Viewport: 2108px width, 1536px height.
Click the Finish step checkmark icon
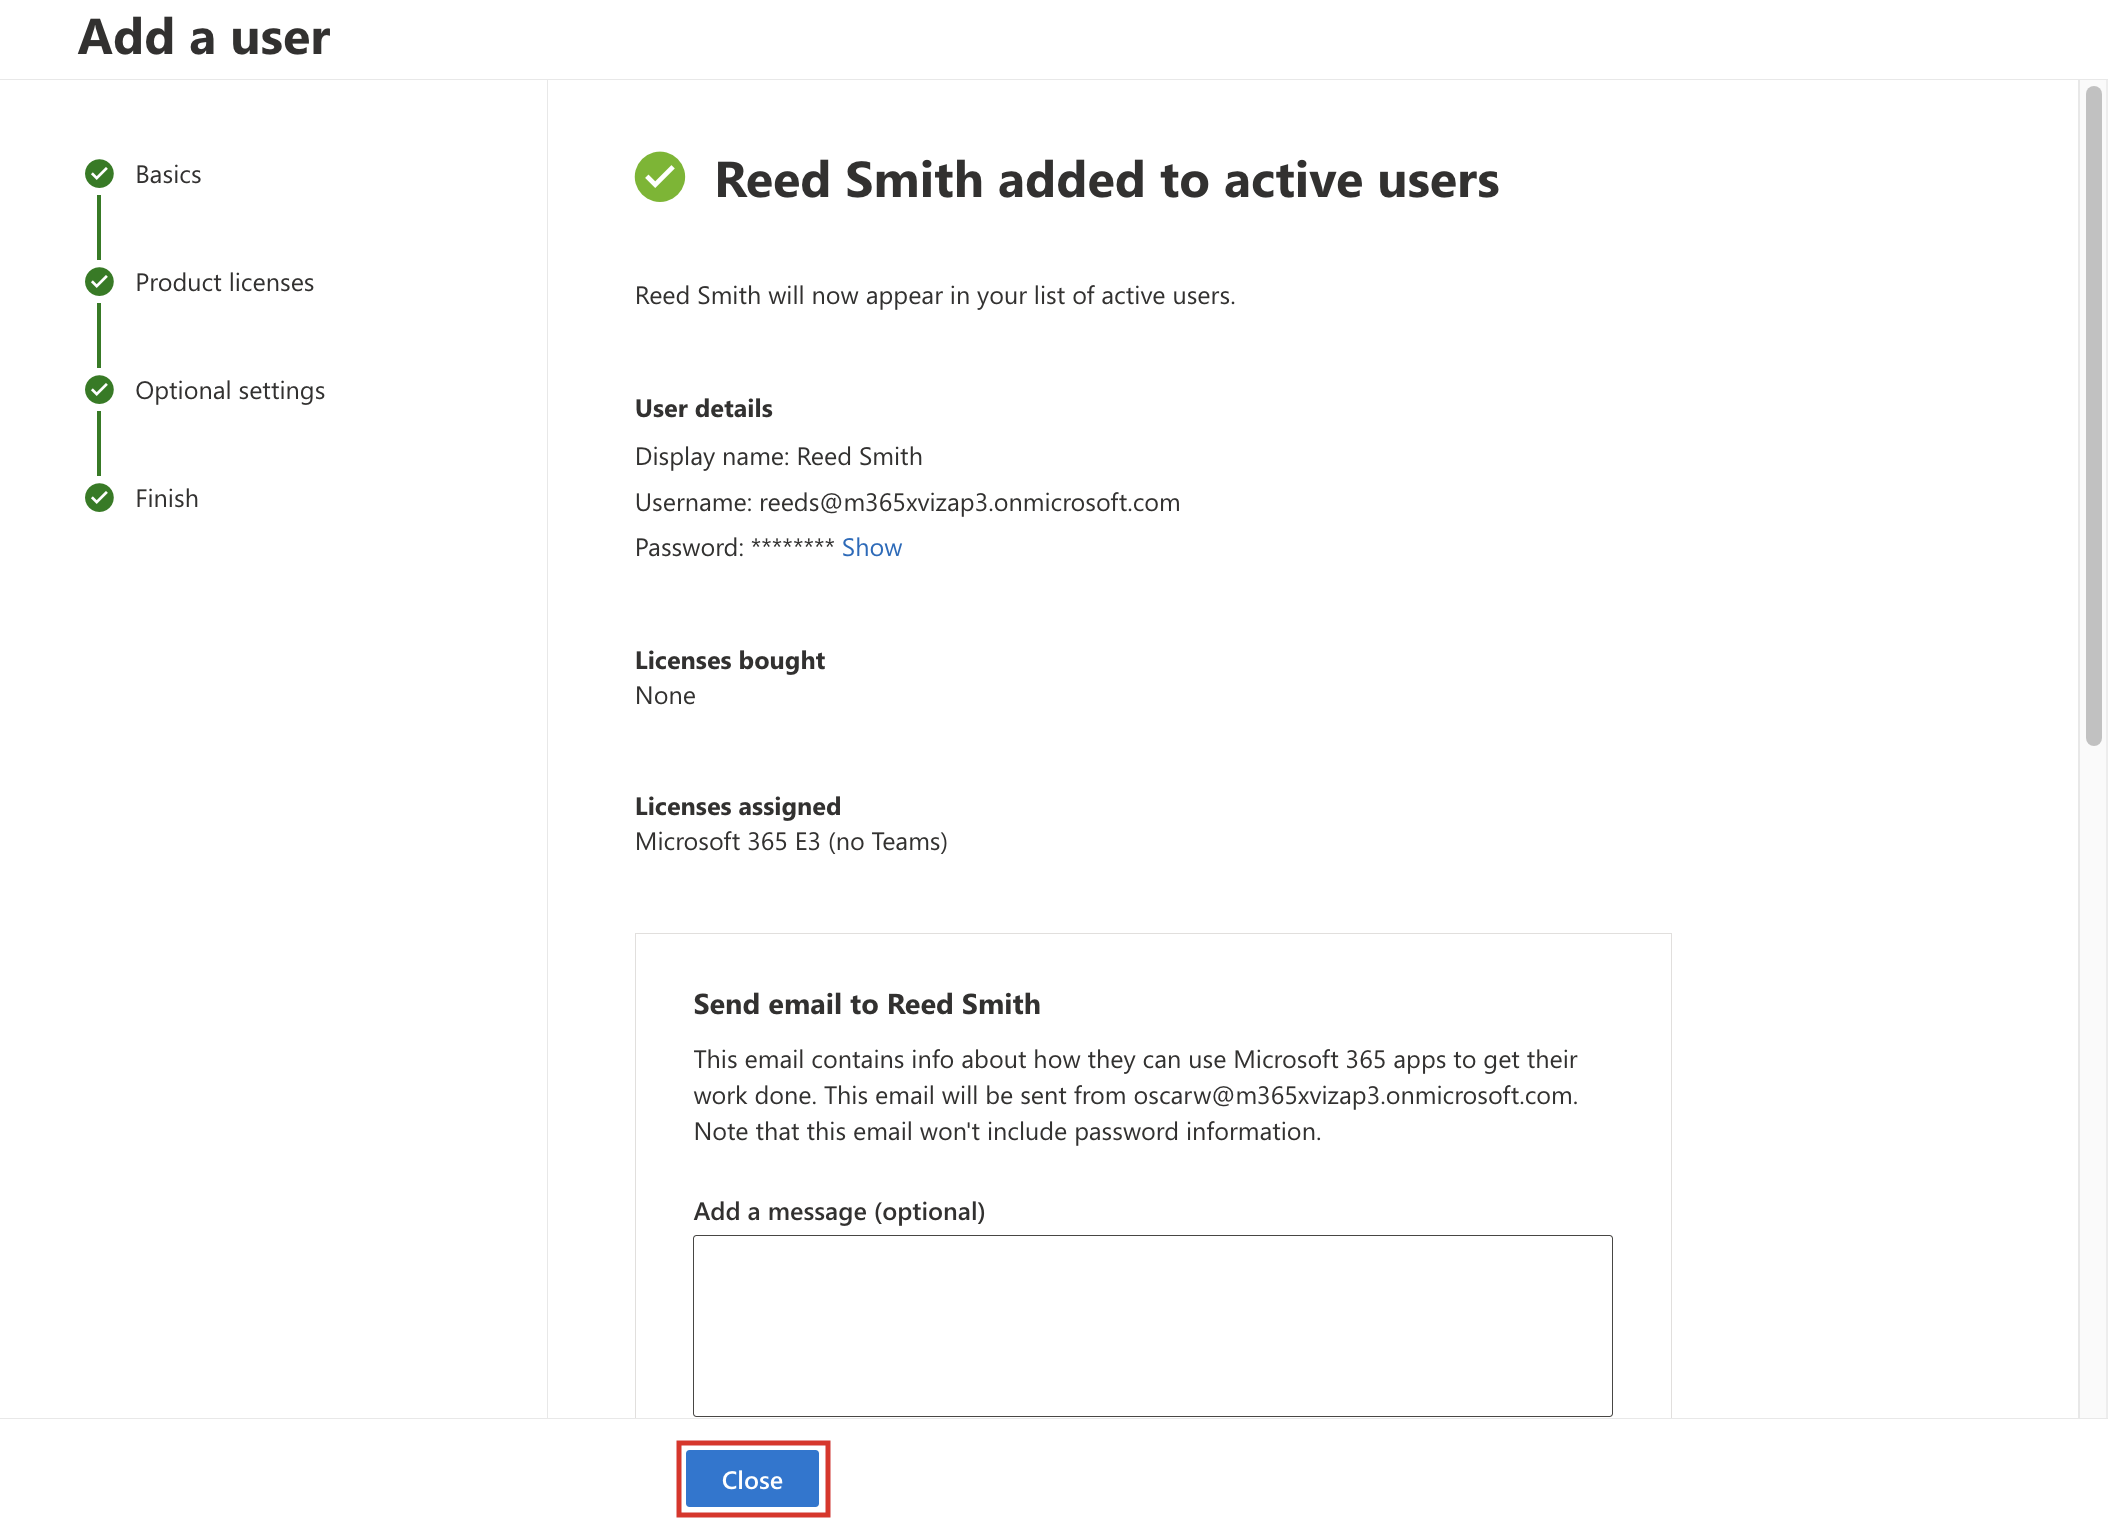[99, 497]
